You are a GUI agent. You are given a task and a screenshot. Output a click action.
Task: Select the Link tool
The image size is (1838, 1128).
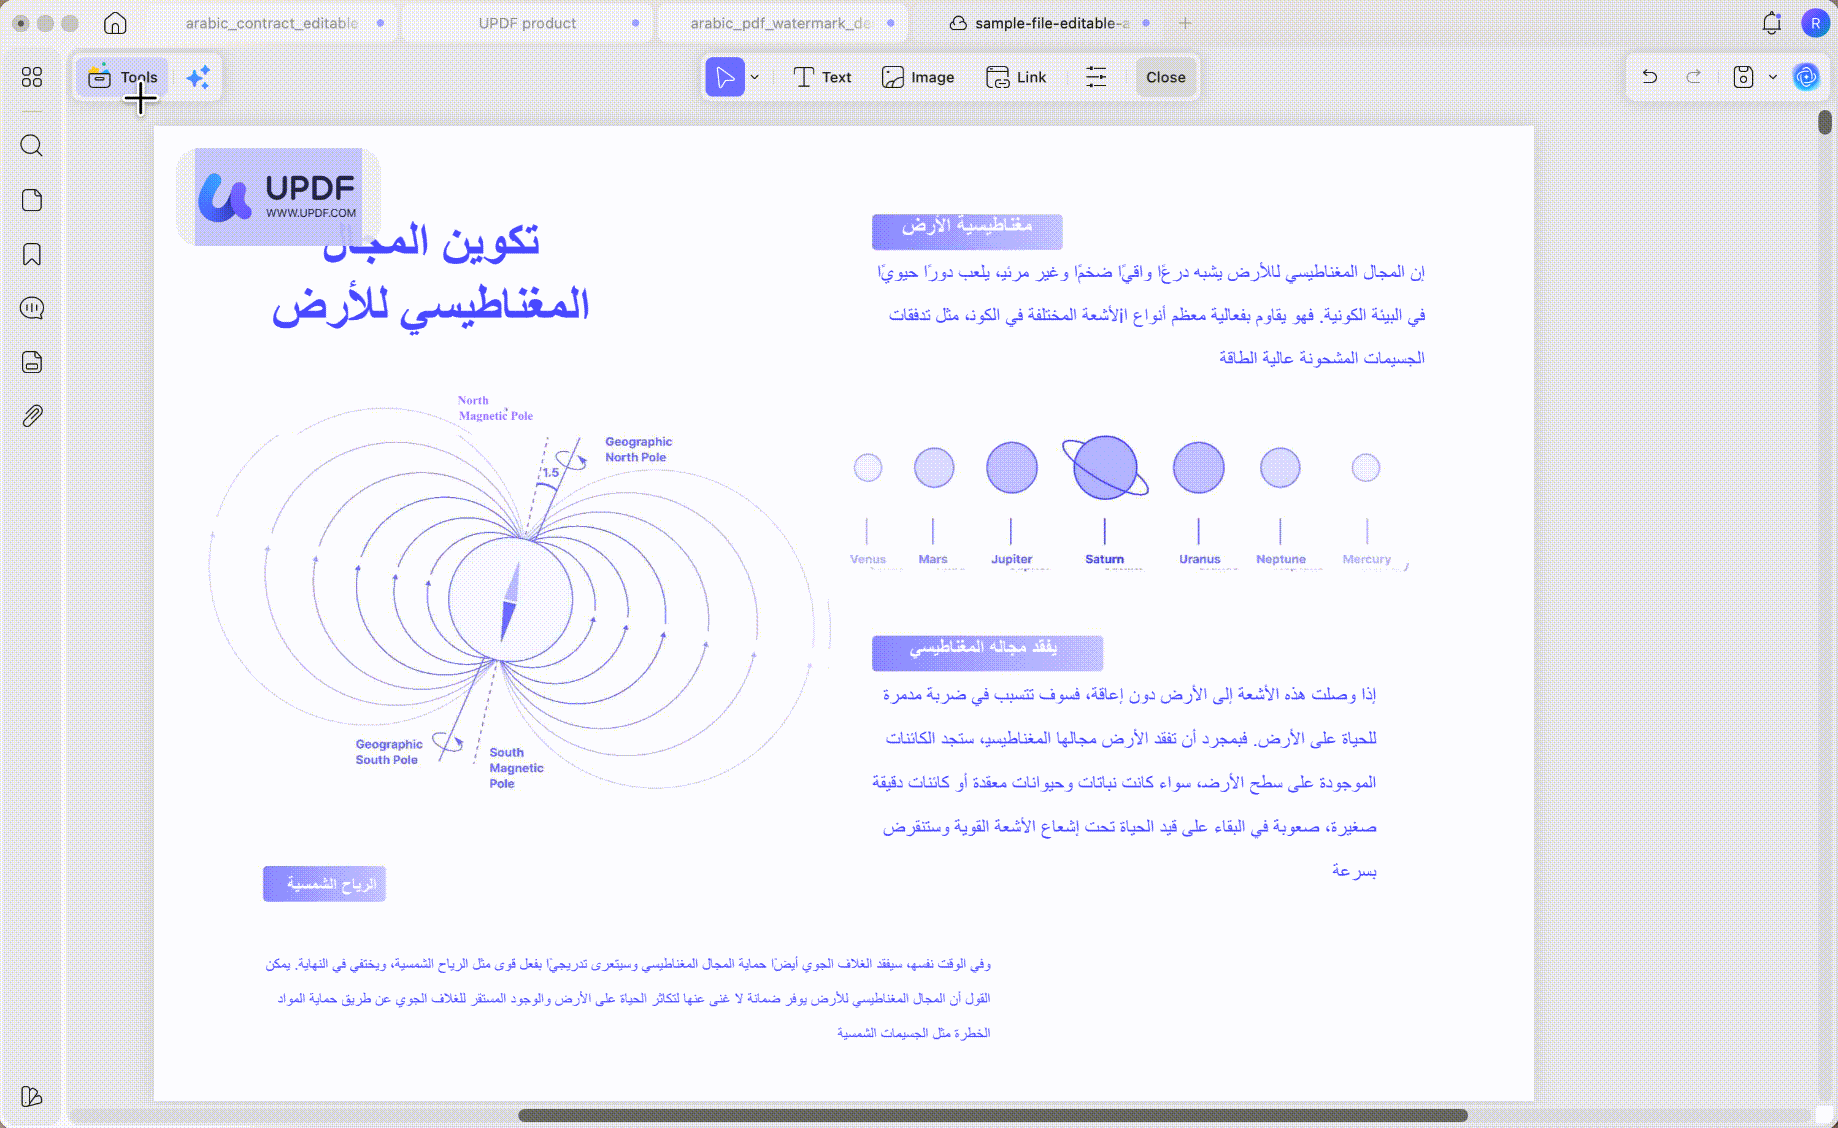coord(1016,77)
